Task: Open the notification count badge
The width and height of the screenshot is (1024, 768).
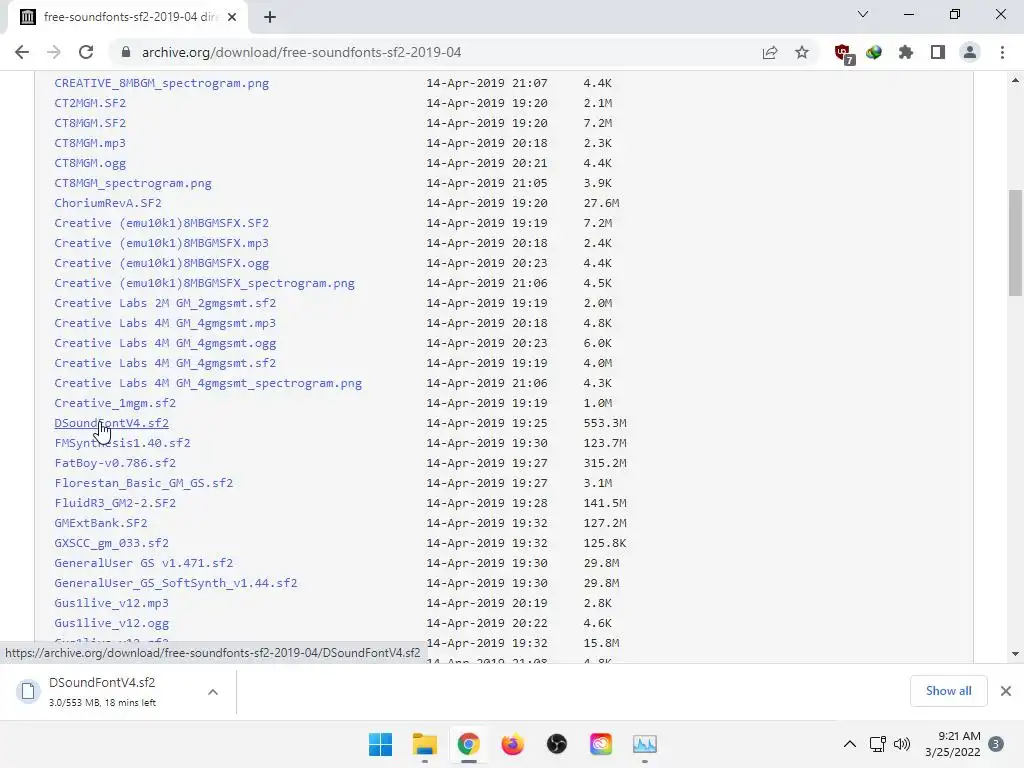Action: pyautogui.click(x=996, y=744)
